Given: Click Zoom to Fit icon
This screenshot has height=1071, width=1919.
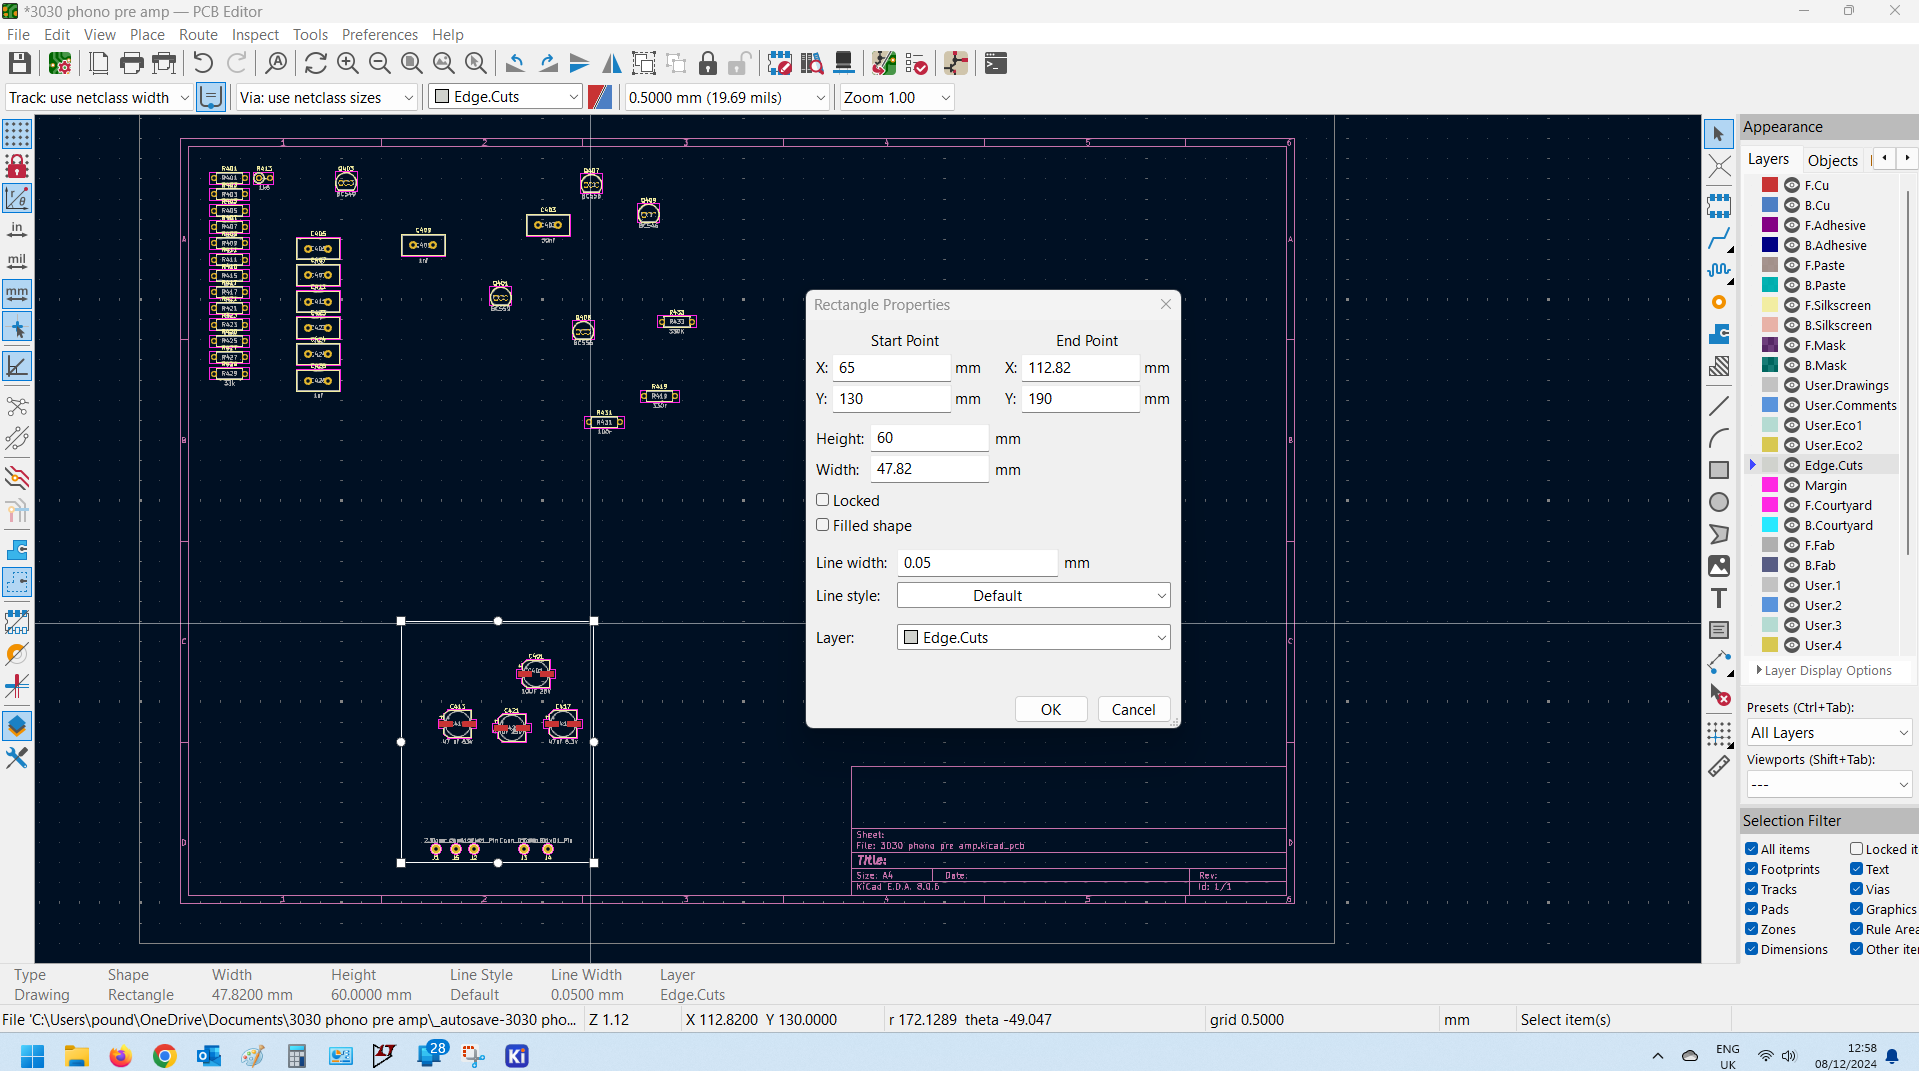Looking at the screenshot, I should (412, 64).
